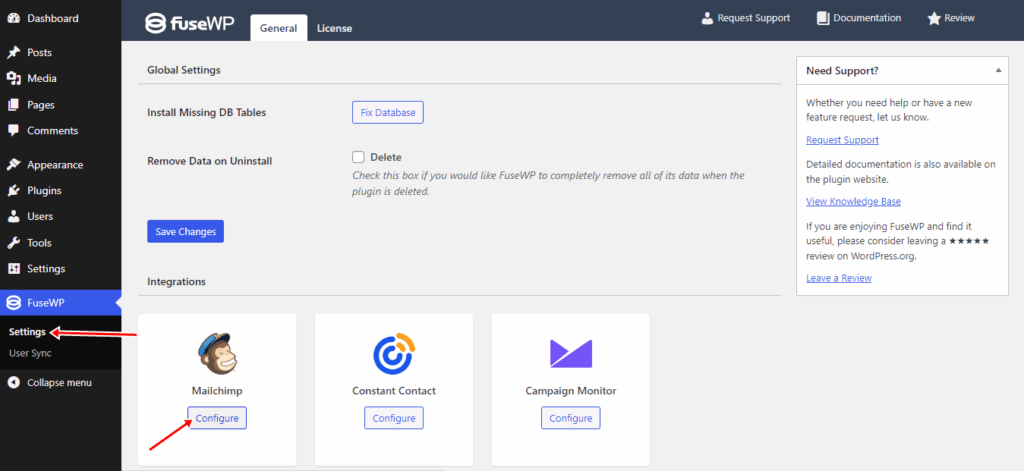Click Request Support text in header
1024x471 pixels.
[x=754, y=18]
